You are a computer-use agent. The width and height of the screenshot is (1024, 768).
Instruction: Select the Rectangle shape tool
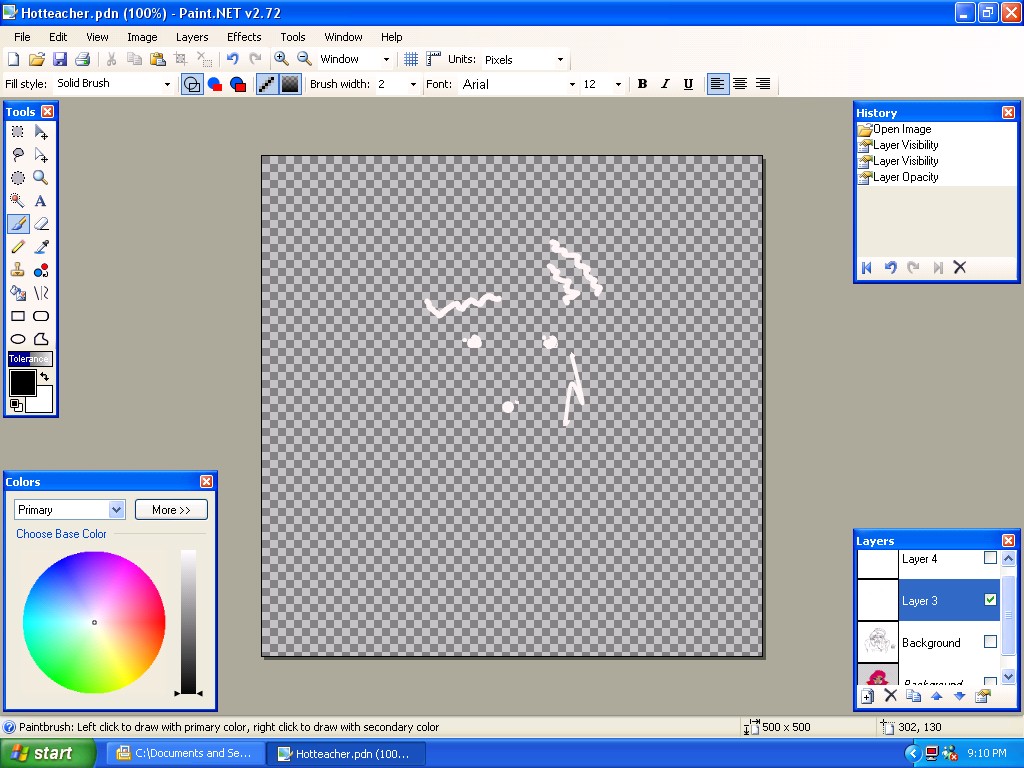pos(18,316)
